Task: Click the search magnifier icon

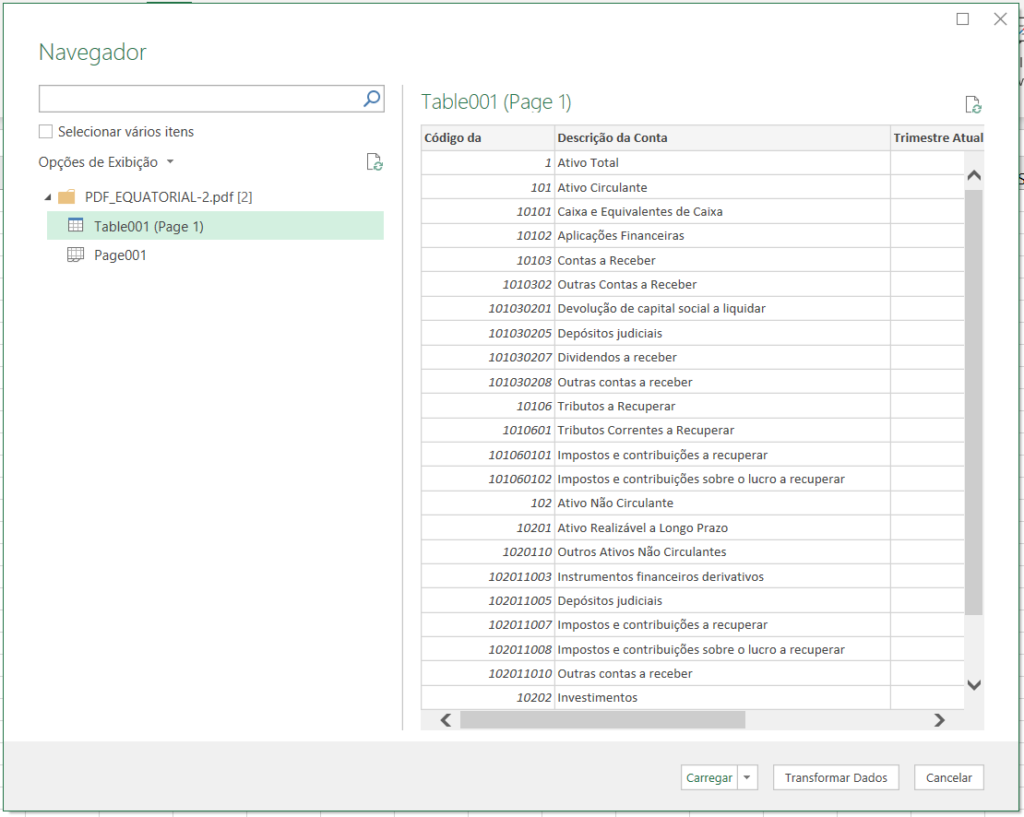Action: pos(372,99)
